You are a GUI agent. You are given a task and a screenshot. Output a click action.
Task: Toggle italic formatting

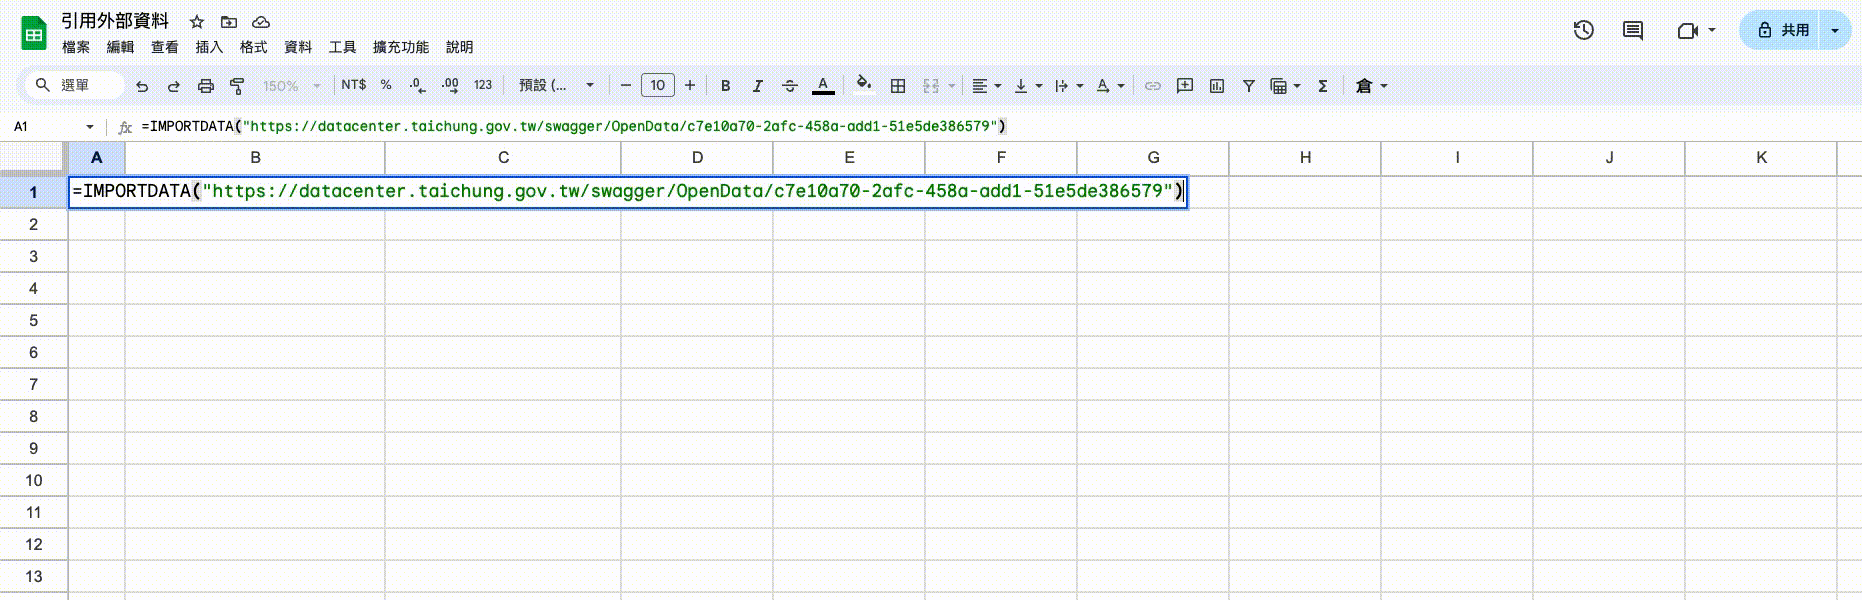click(758, 86)
